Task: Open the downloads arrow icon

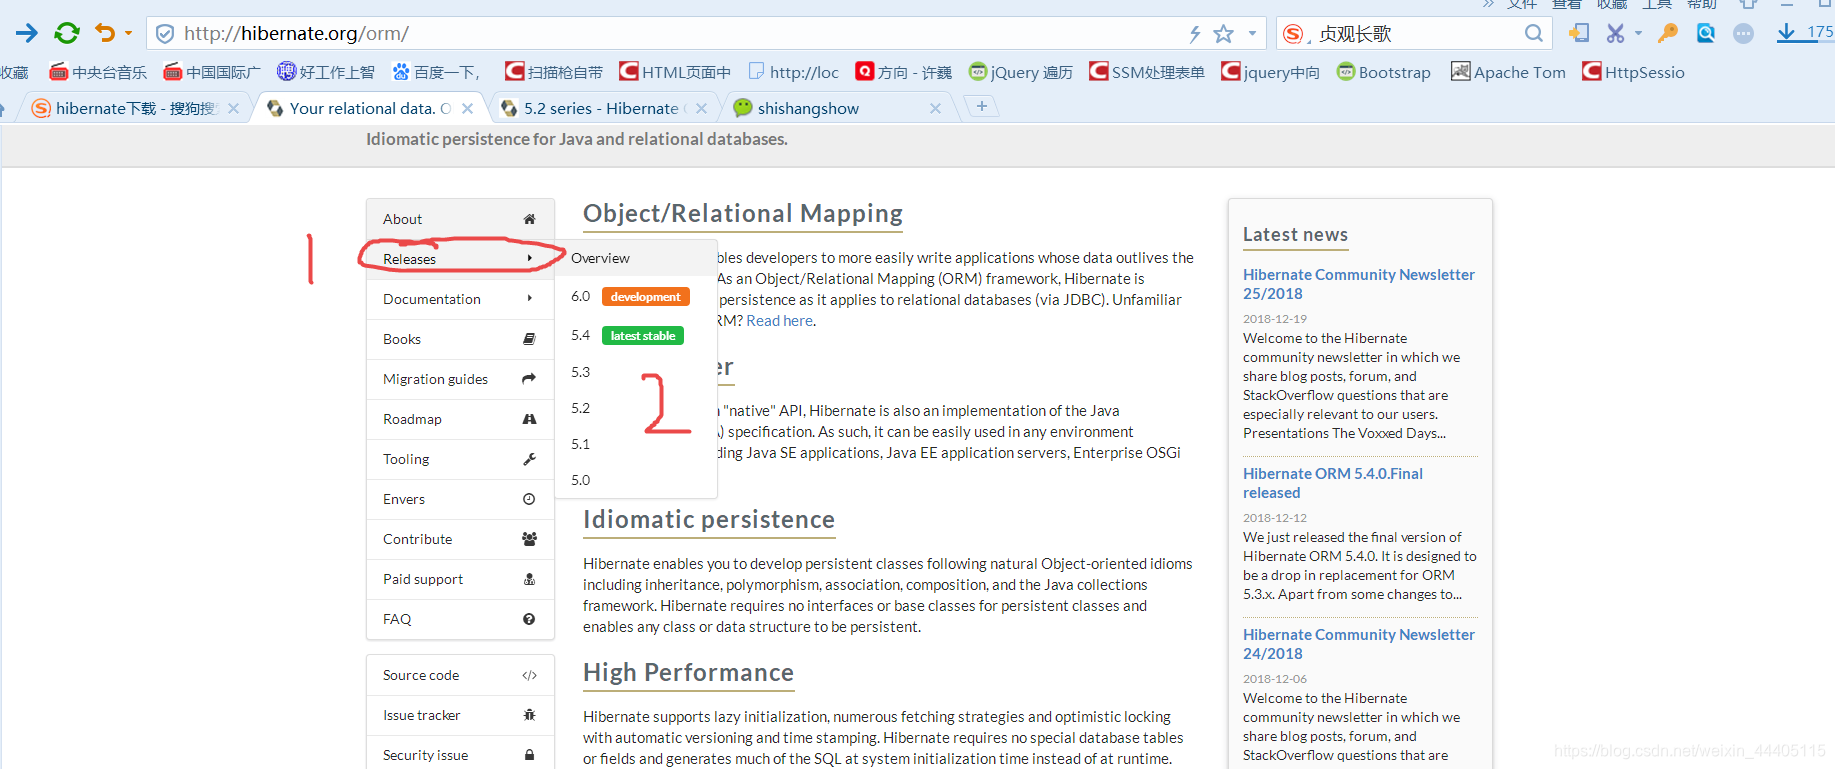Action: tap(1786, 33)
